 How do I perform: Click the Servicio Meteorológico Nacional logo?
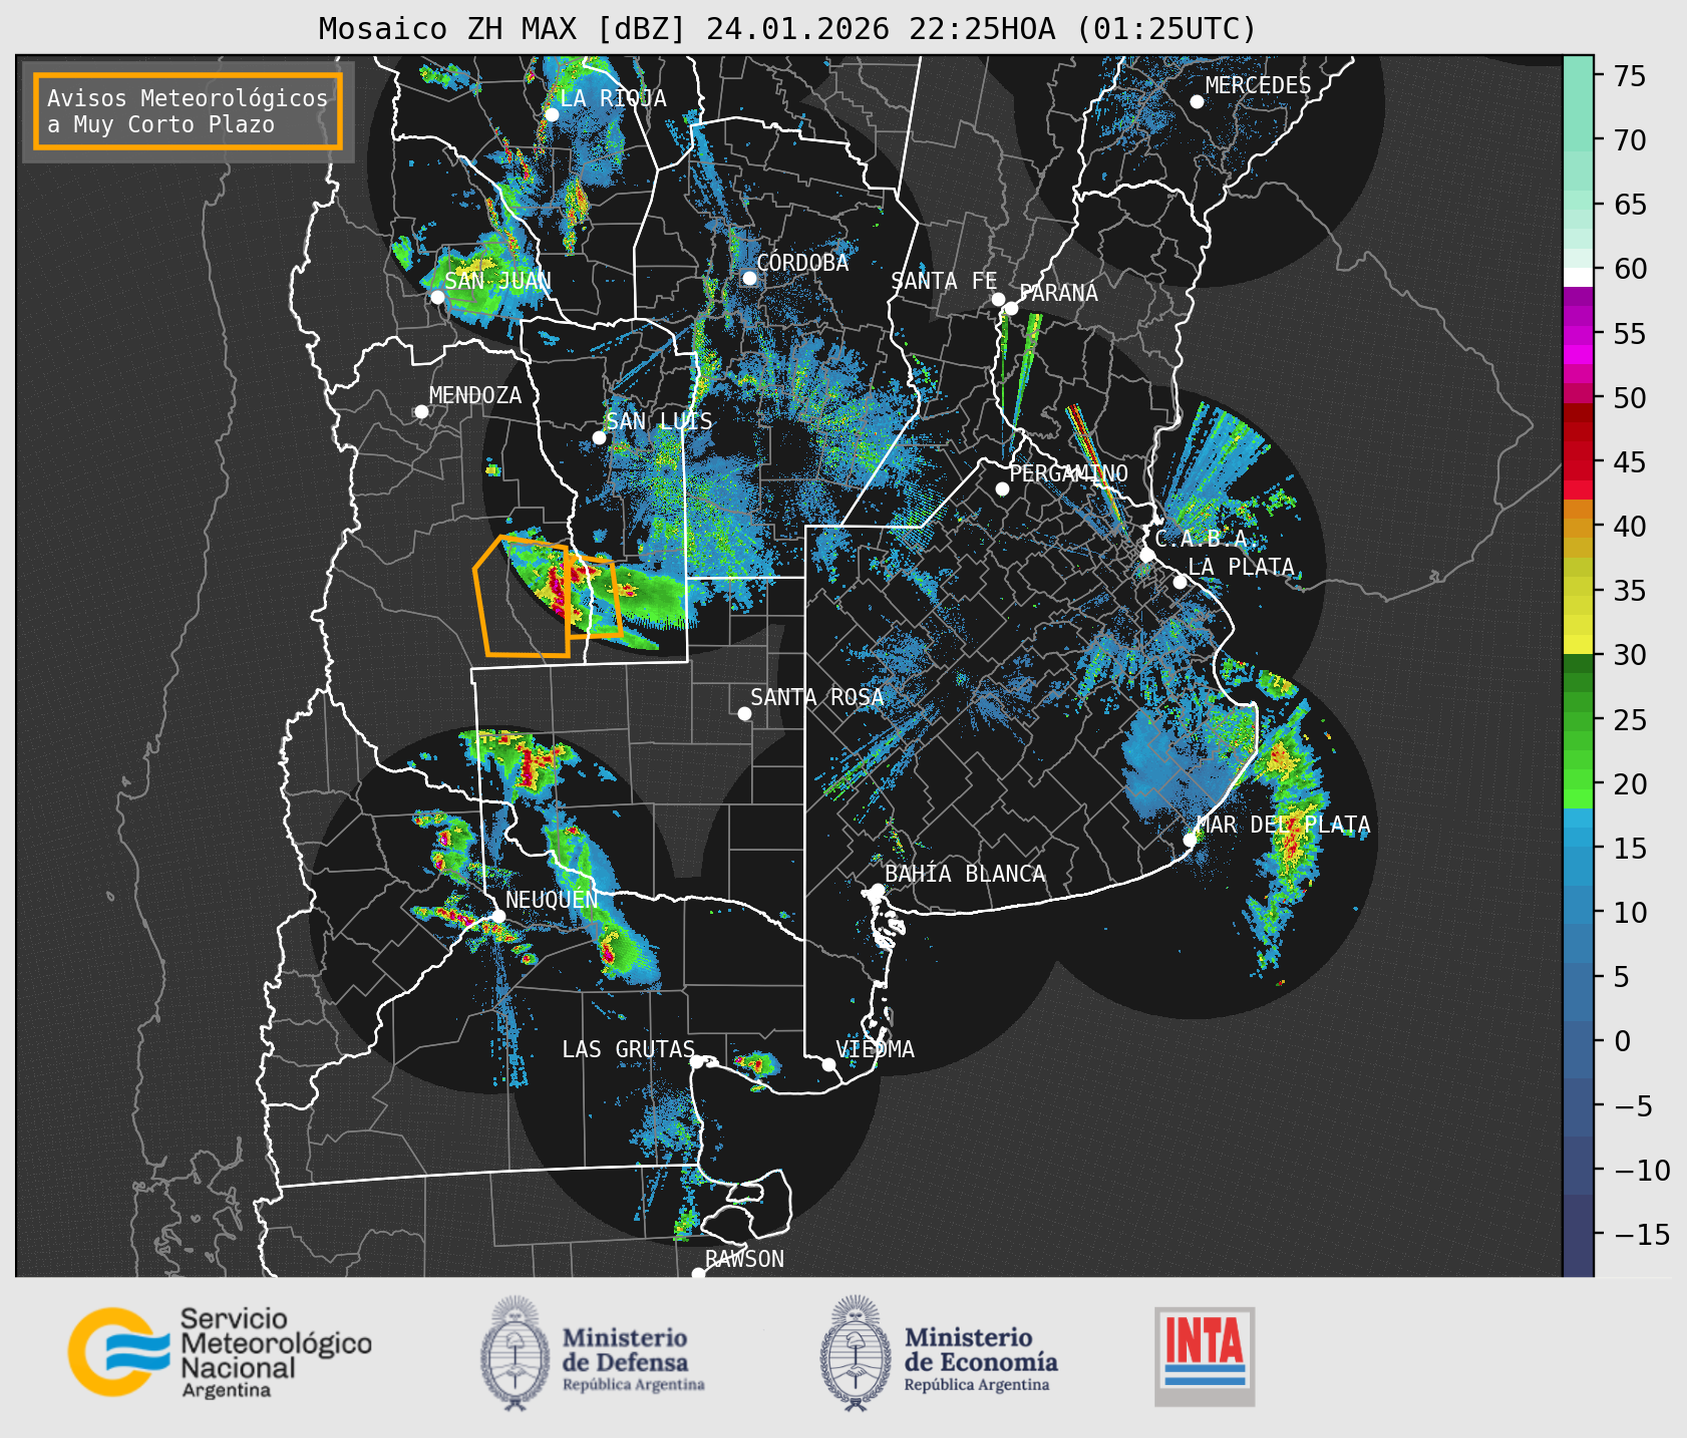tap(220, 1352)
